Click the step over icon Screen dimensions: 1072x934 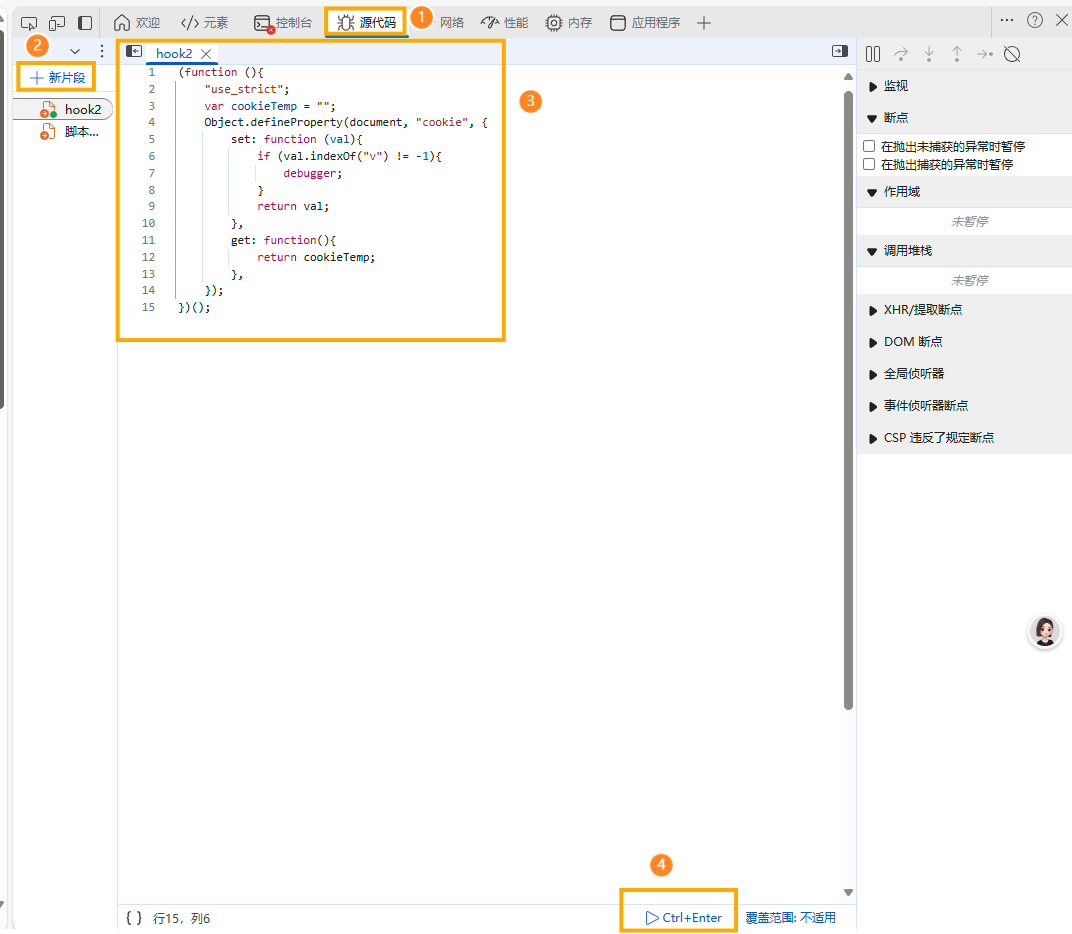[901, 54]
